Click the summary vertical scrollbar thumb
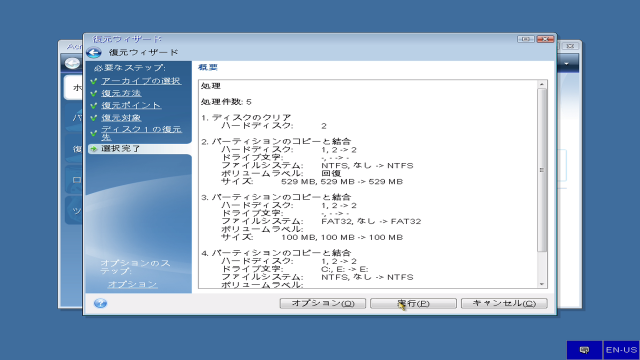 pyautogui.click(x=542, y=170)
